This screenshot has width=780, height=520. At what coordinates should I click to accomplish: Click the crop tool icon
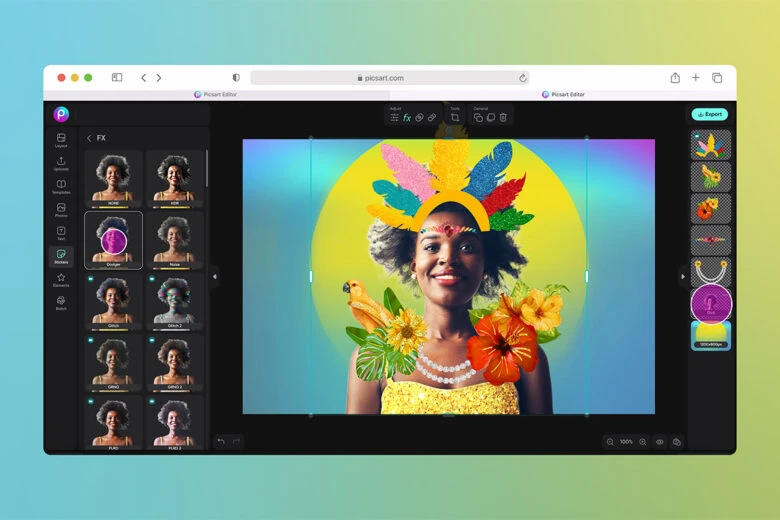pyautogui.click(x=455, y=117)
